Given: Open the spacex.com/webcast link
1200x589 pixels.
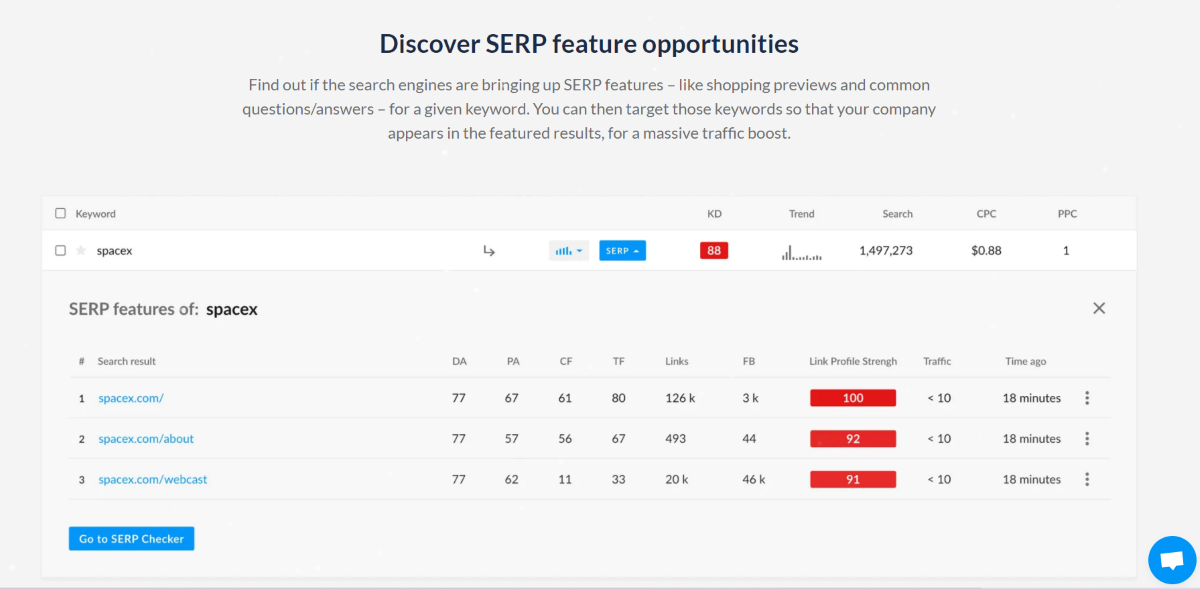Looking at the screenshot, I should pos(153,479).
